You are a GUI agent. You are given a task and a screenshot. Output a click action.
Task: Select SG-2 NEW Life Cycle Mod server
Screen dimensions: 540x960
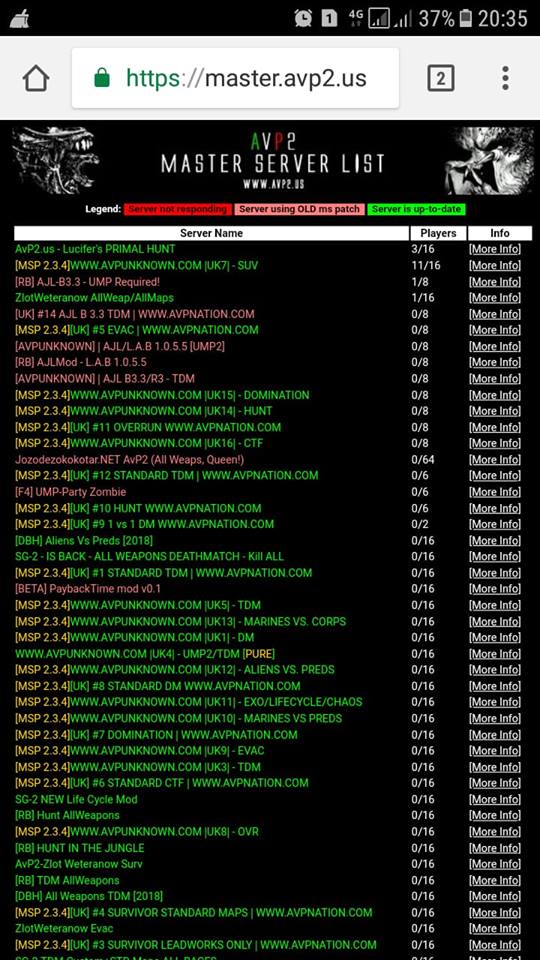76,800
